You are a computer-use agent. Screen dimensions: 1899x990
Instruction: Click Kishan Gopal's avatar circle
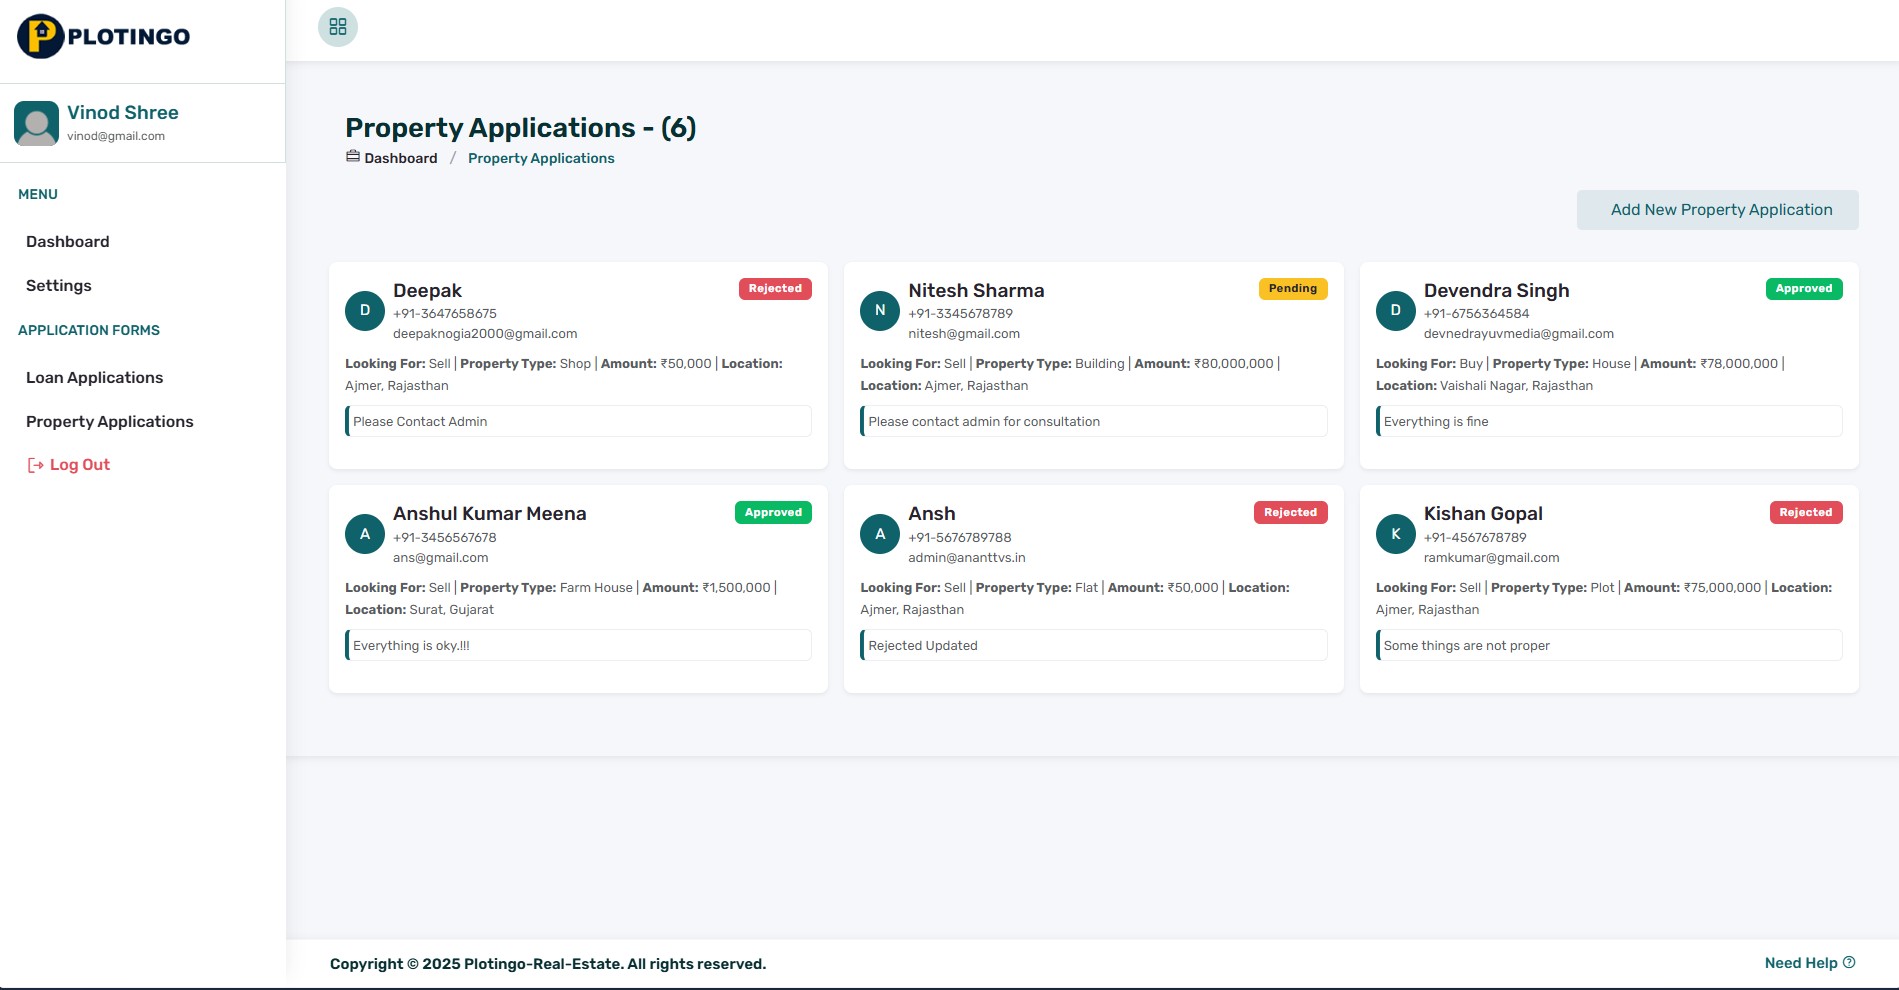pyautogui.click(x=1395, y=534)
